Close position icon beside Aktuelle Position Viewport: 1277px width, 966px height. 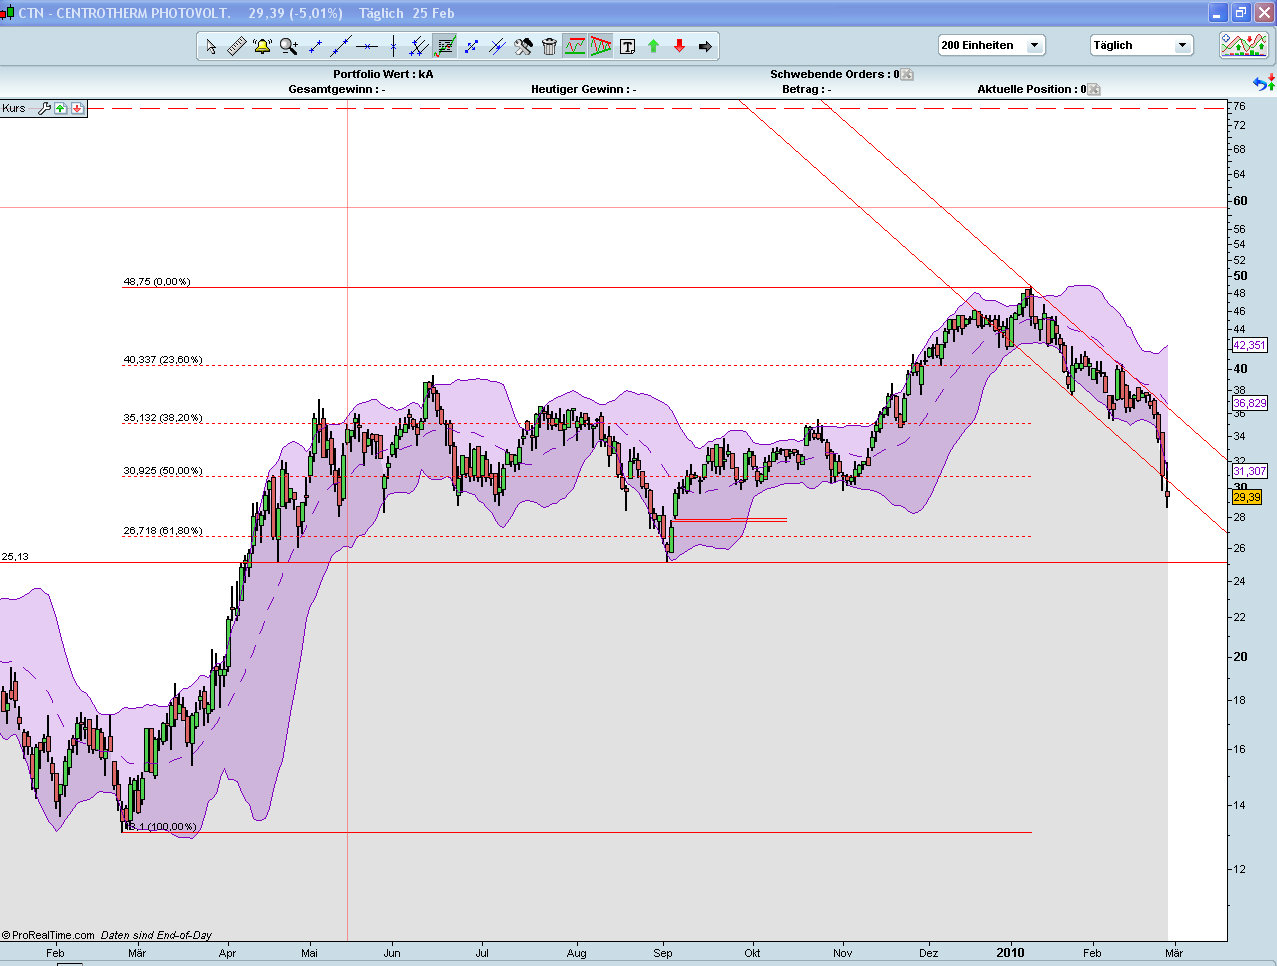[x=1094, y=89]
